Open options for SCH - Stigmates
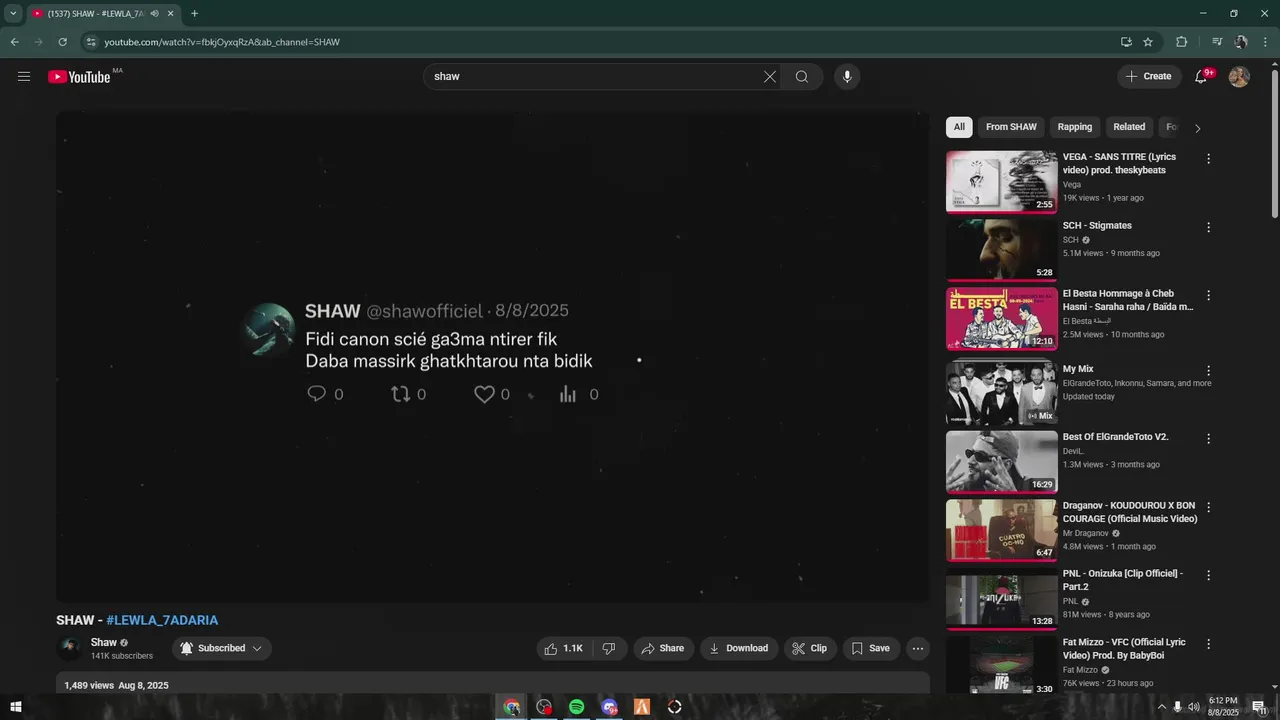Screen dimensions: 1280x720 point(1208,227)
